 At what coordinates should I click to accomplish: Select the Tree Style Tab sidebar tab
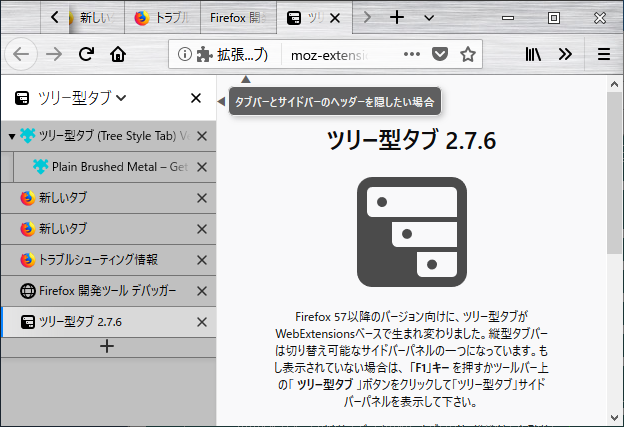pyautogui.click(x=108, y=136)
